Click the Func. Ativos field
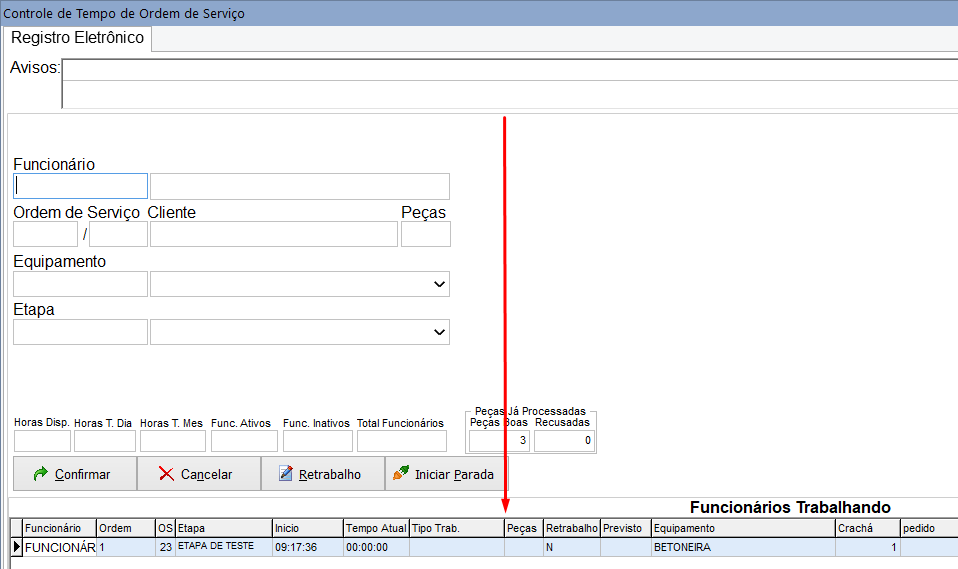 click(x=244, y=441)
